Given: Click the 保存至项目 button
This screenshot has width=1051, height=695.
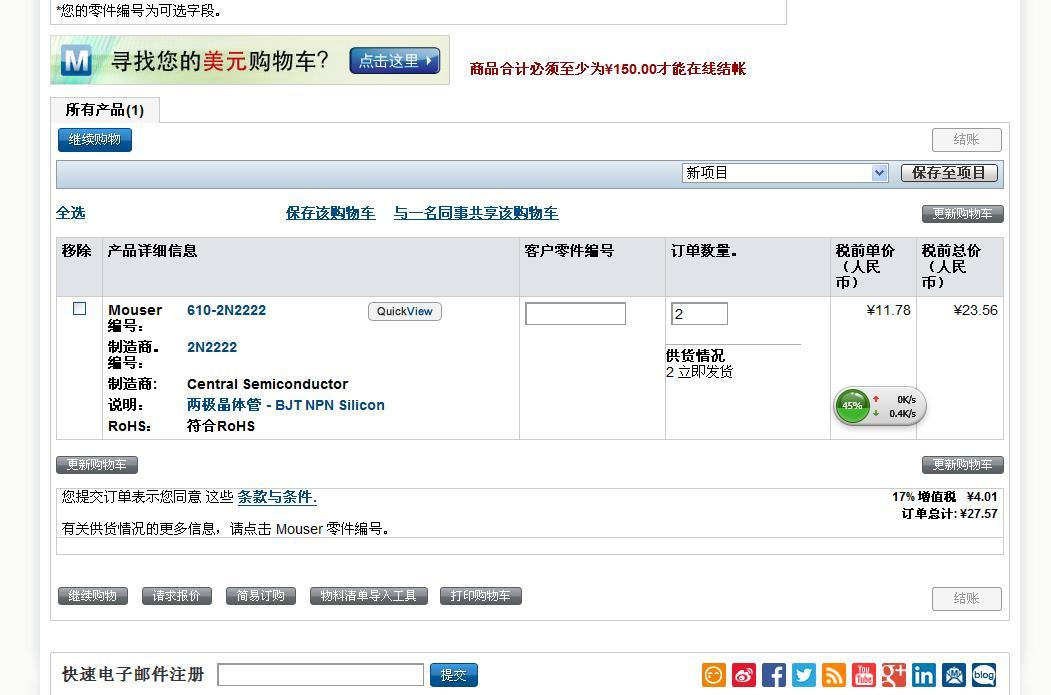Looking at the screenshot, I should pos(949,173).
